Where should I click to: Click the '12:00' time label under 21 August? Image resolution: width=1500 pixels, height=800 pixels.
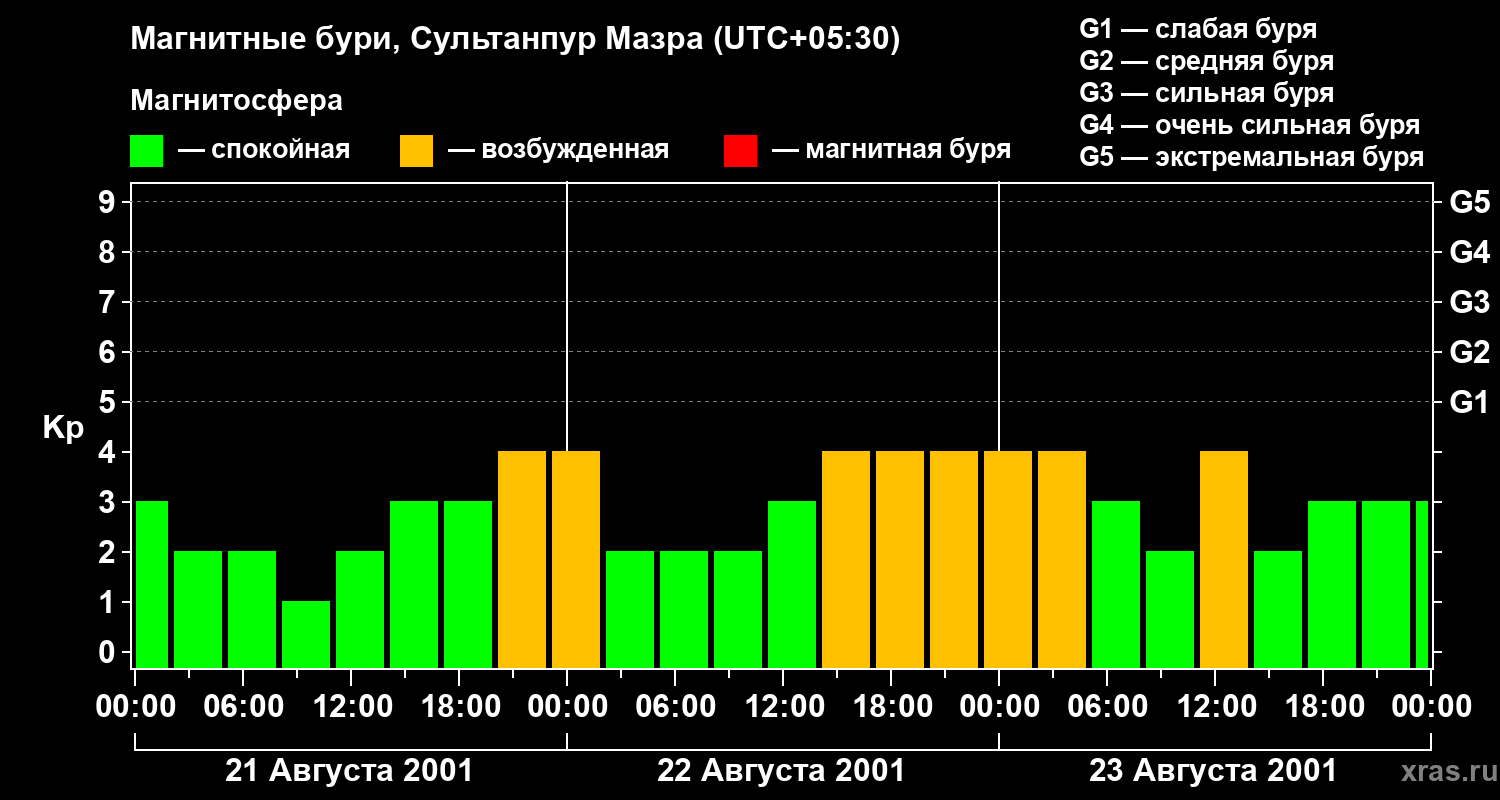click(x=351, y=707)
